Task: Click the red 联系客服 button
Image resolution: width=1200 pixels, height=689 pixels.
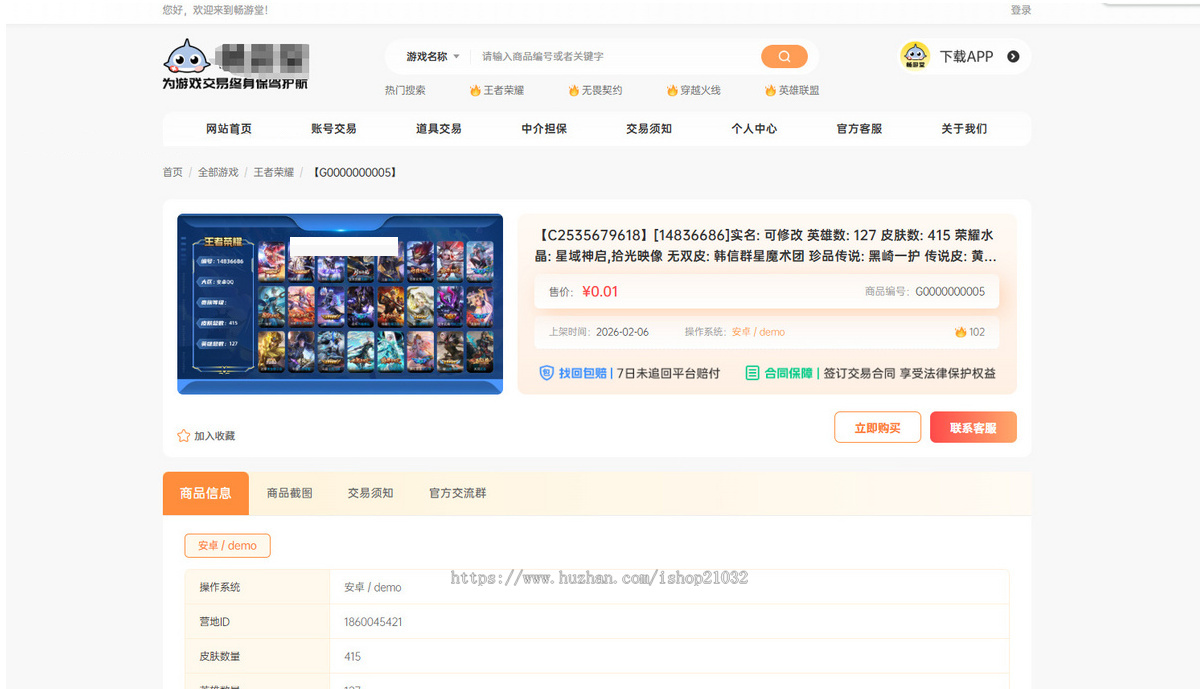Action: (973, 427)
